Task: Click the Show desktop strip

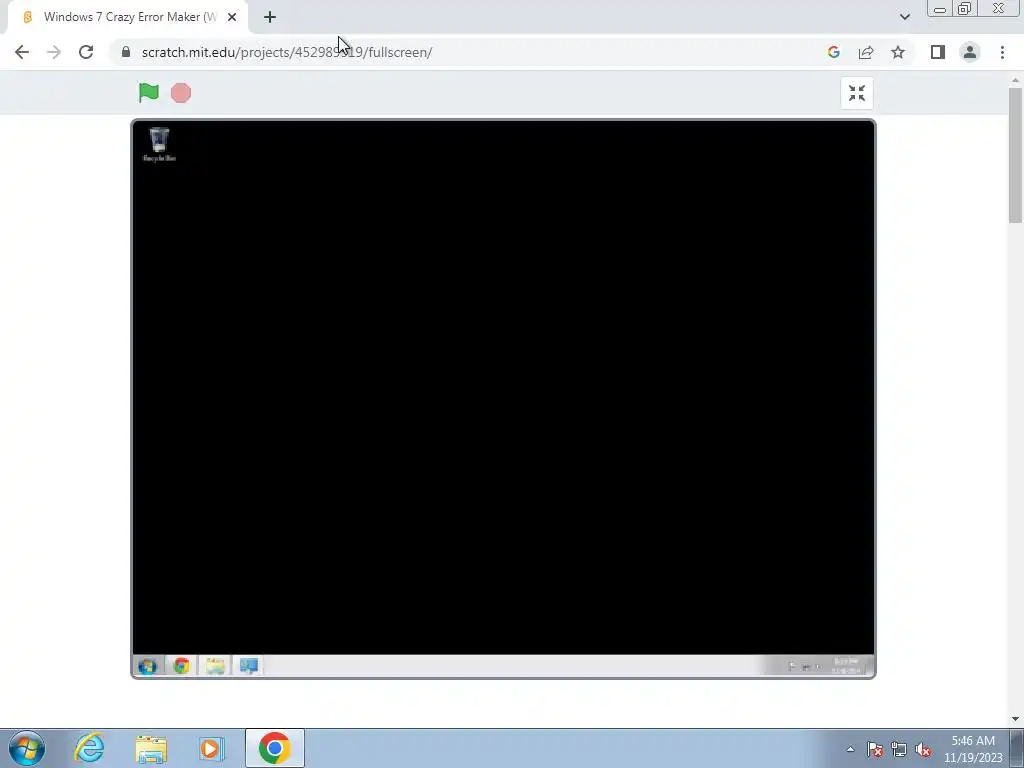Action: click(x=1017, y=748)
